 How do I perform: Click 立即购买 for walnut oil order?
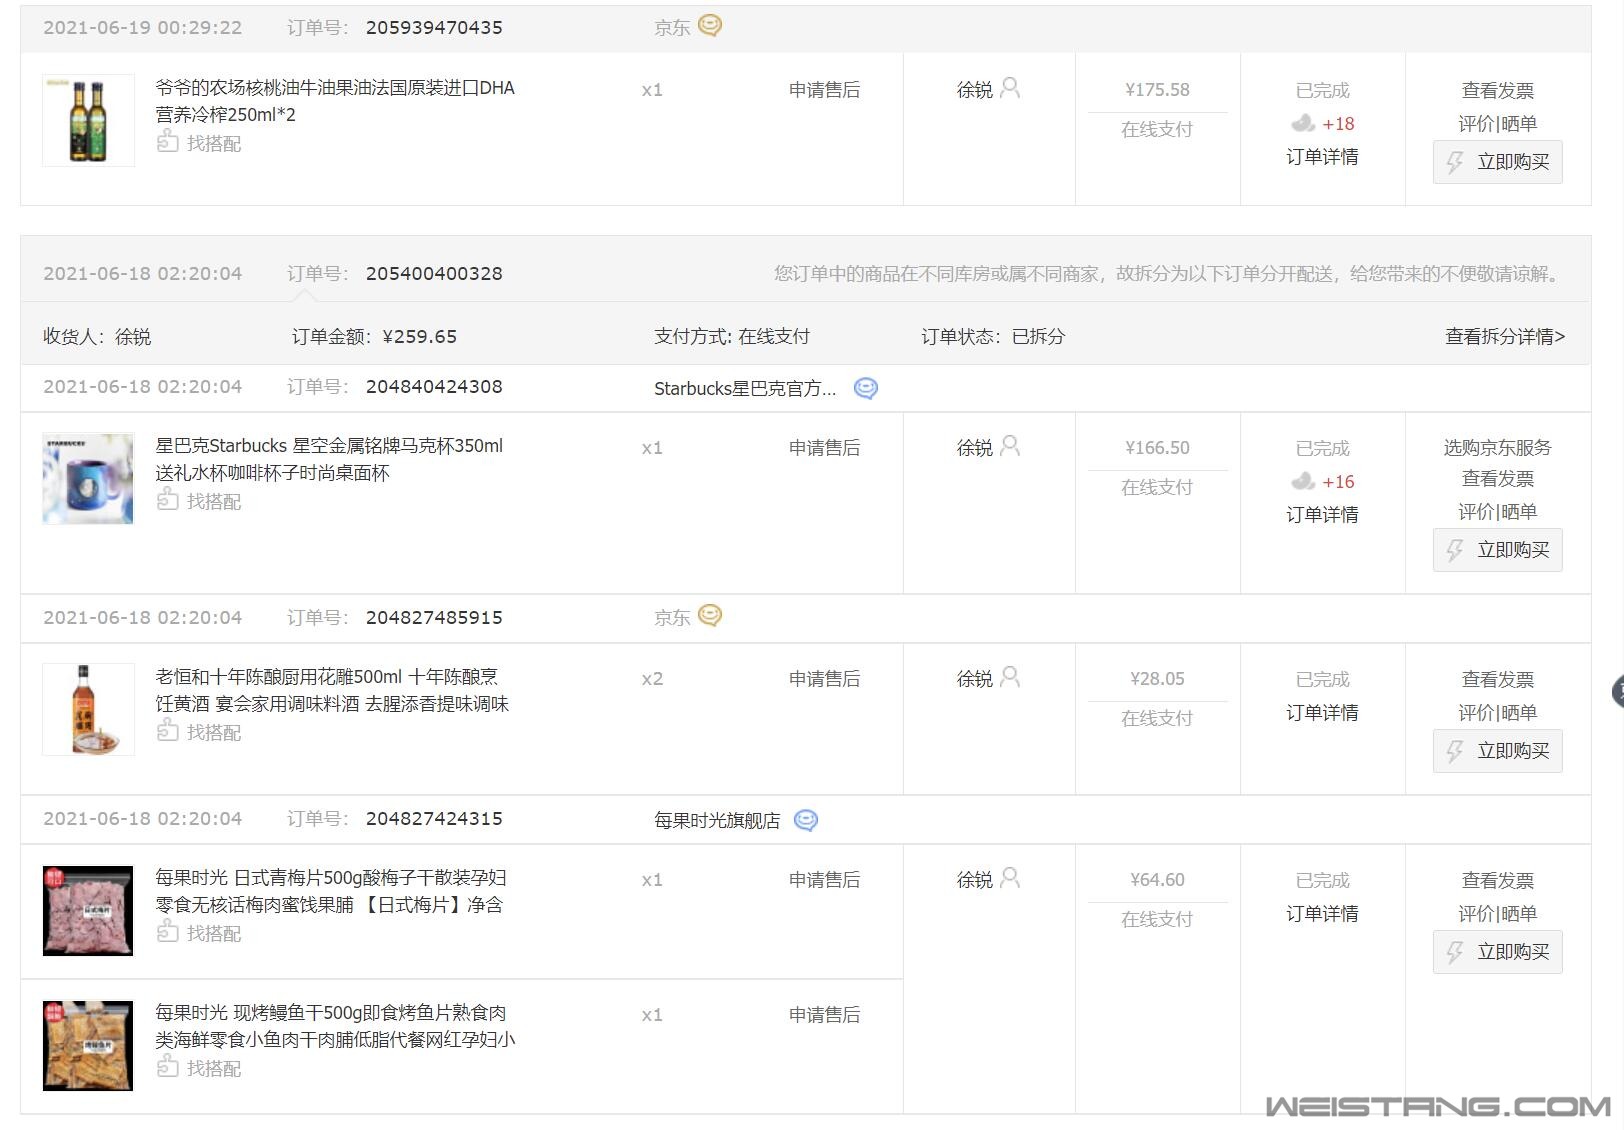tap(1497, 162)
